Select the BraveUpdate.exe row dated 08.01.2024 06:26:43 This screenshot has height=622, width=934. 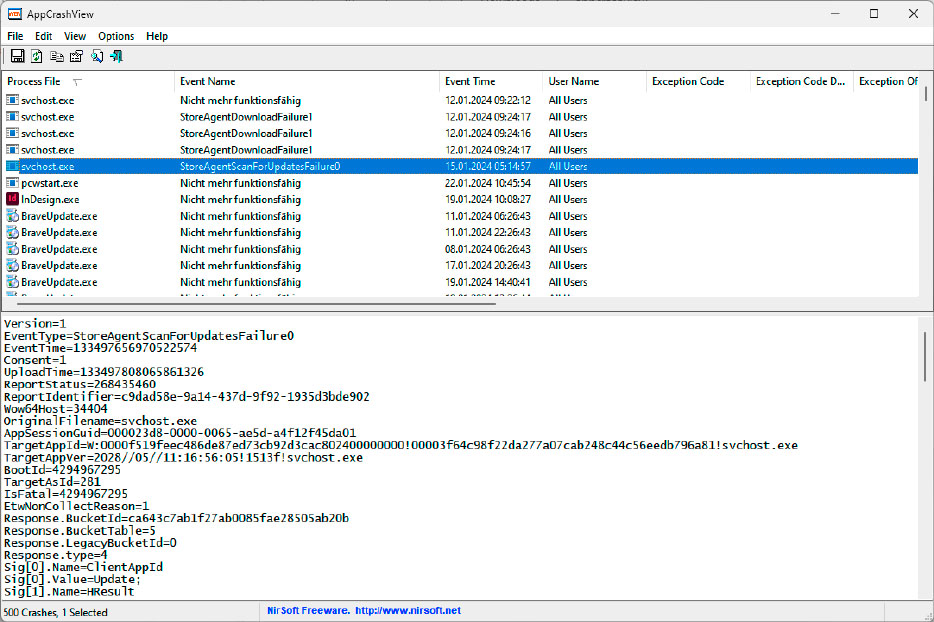click(460, 249)
